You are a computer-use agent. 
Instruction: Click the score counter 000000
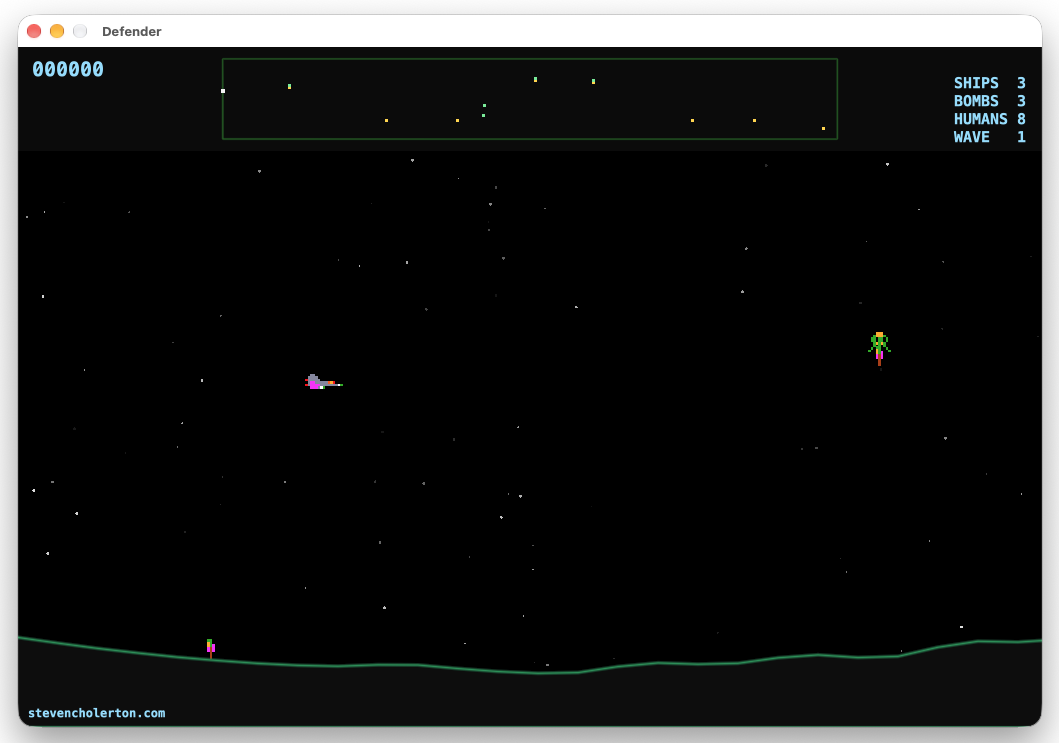[68, 69]
